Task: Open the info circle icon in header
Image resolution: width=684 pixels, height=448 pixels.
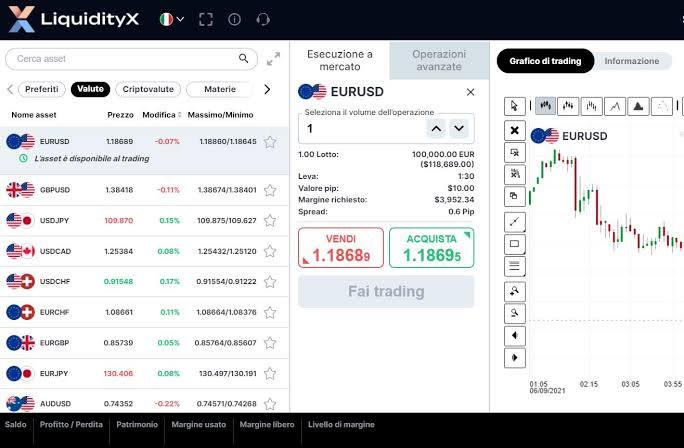Action: (x=234, y=19)
